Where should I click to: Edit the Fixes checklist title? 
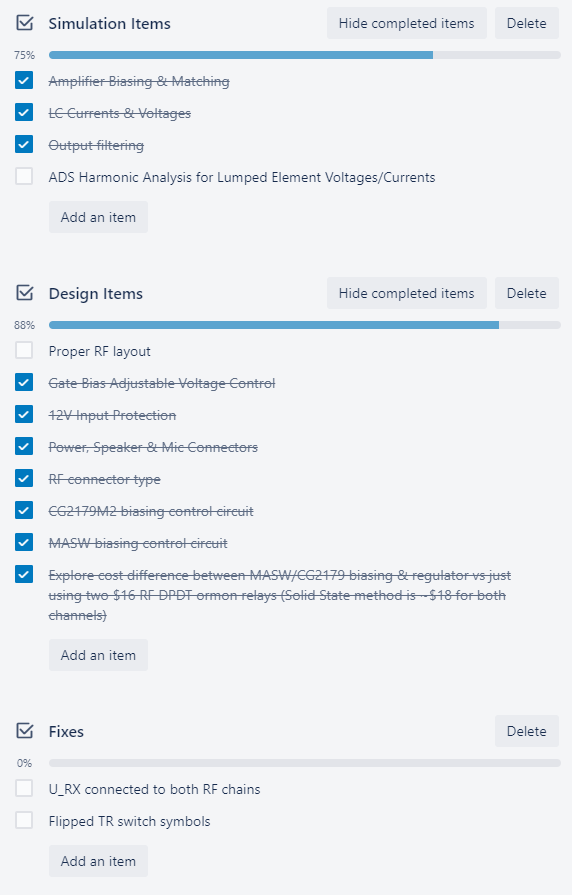pyautogui.click(x=66, y=731)
